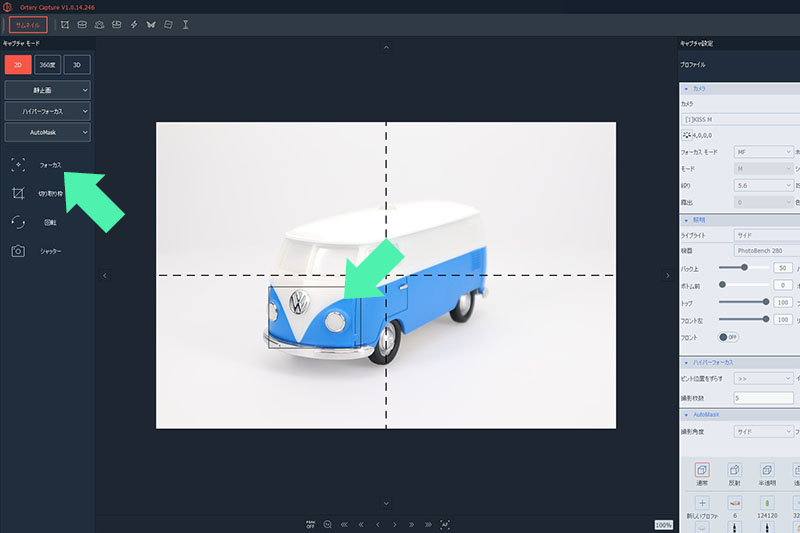Screen dimensions: 800x533
Task: Click the 回転 rotate tool icon
Action: [x=18, y=222]
